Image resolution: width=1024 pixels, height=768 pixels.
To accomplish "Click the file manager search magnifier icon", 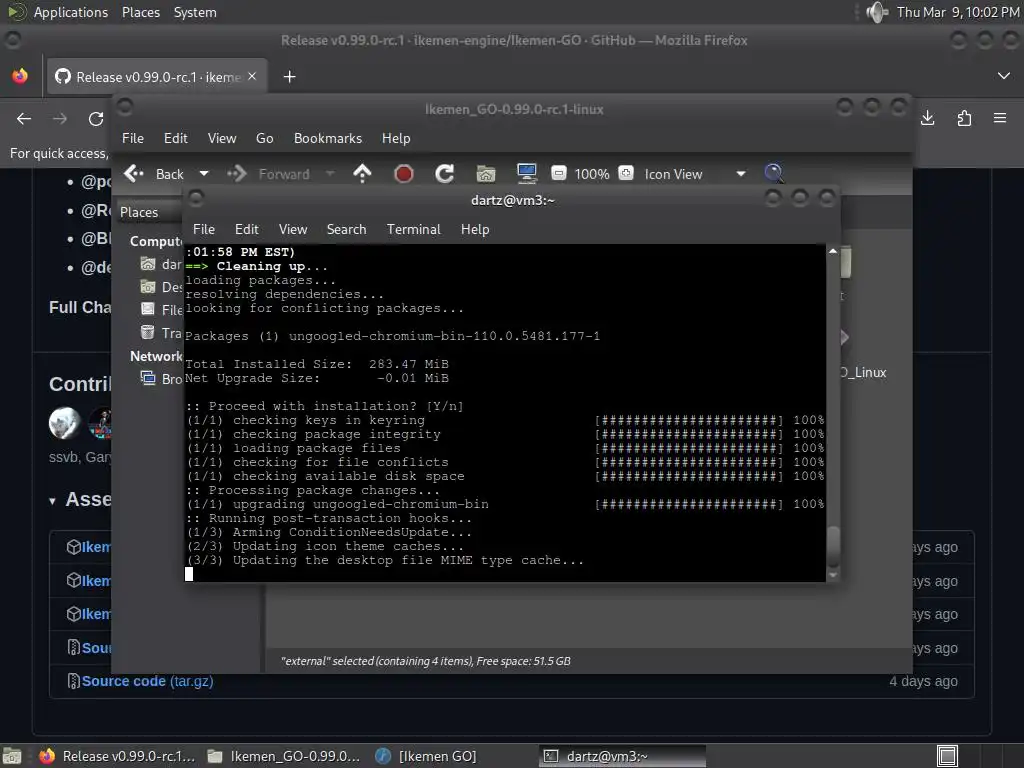I will click(773, 173).
